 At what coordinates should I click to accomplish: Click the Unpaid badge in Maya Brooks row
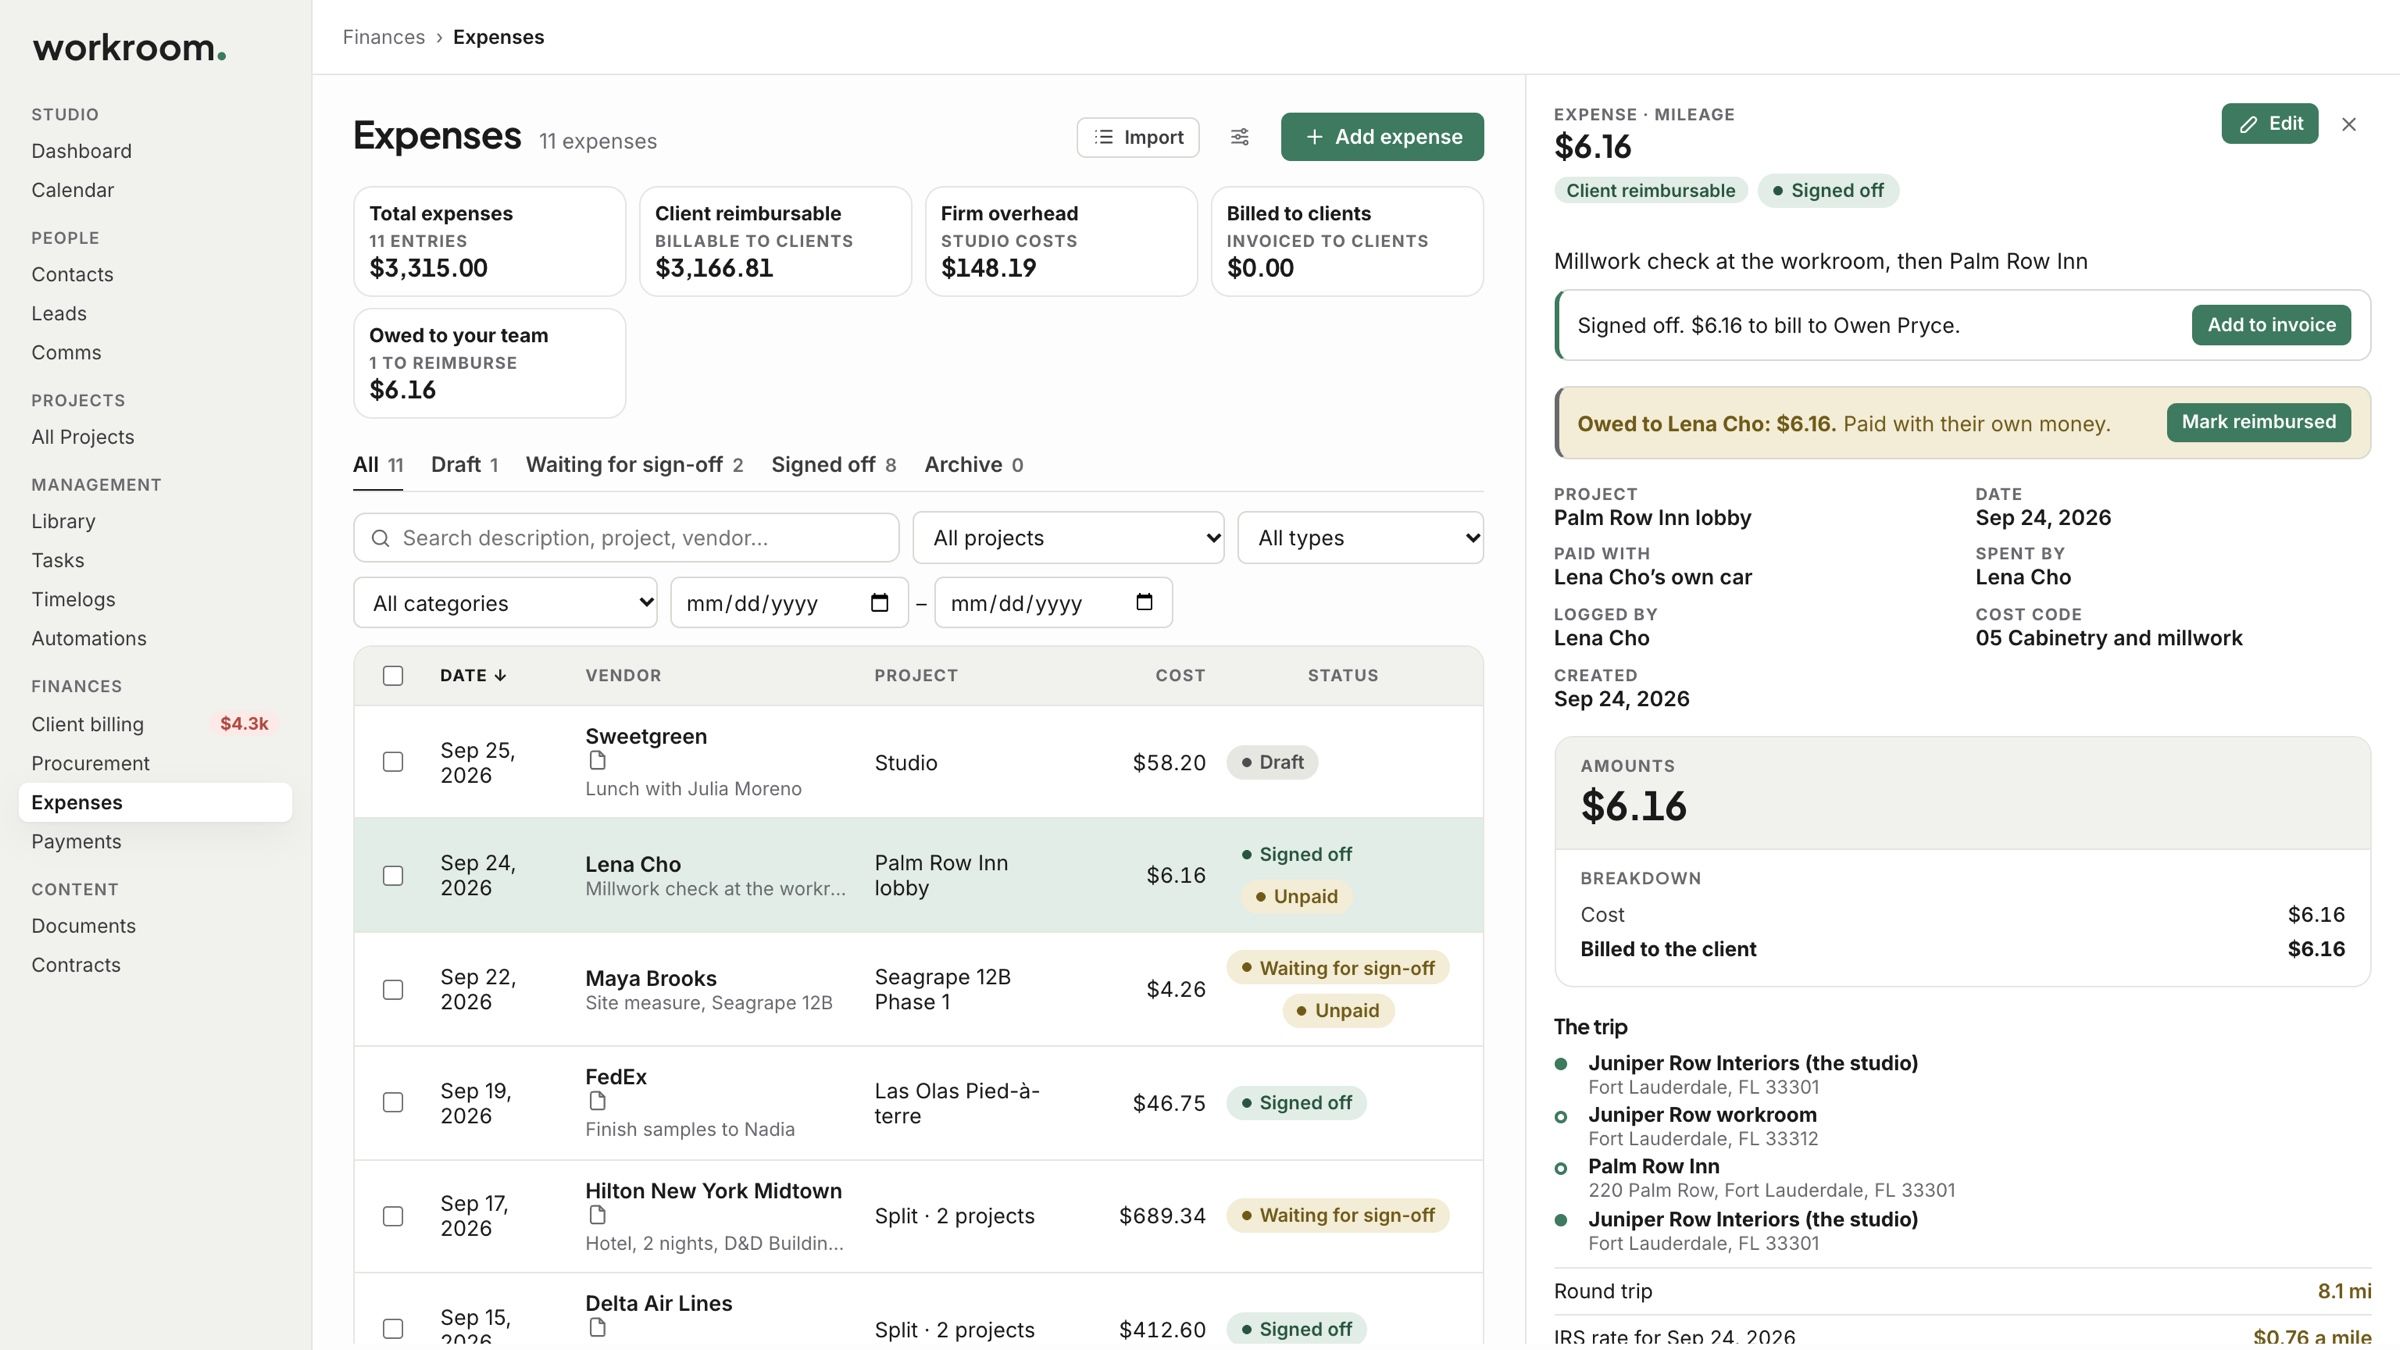click(1338, 1010)
